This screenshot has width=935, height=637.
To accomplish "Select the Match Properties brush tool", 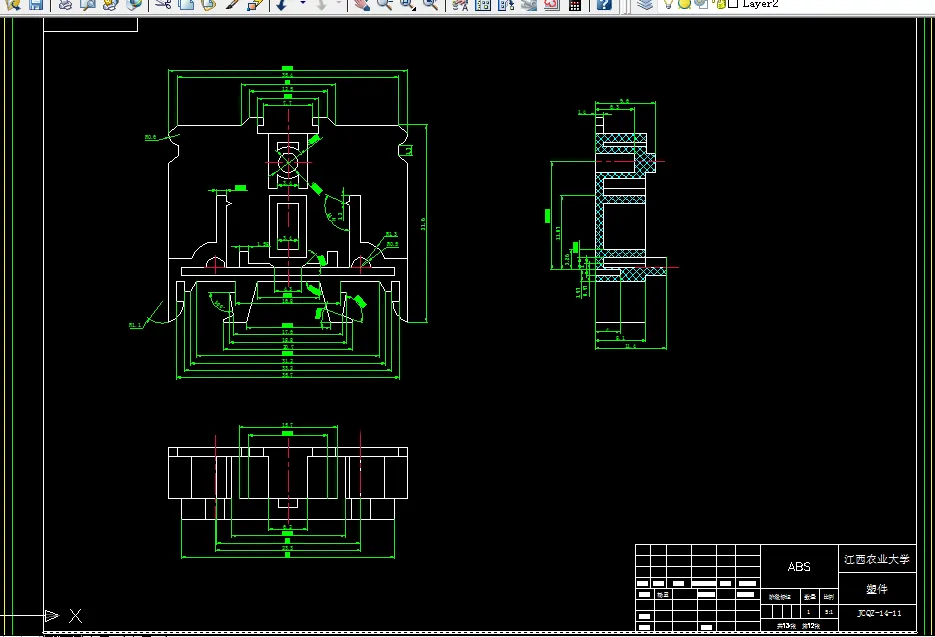I will pyautogui.click(x=233, y=4).
